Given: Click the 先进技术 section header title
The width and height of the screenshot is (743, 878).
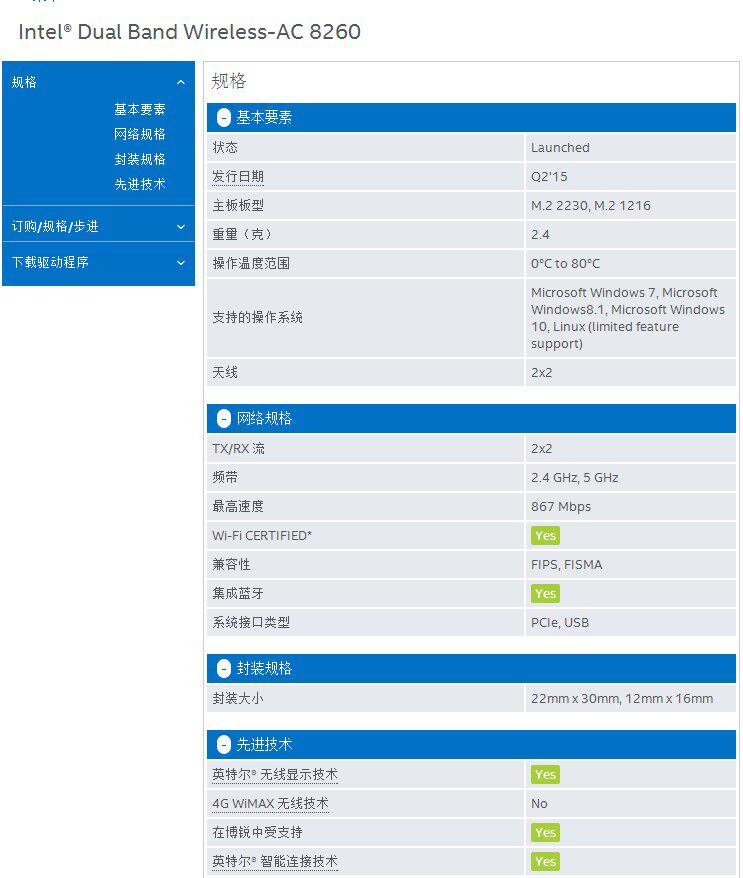Looking at the screenshot, I should pyautogui.click(x=264, y=745).
